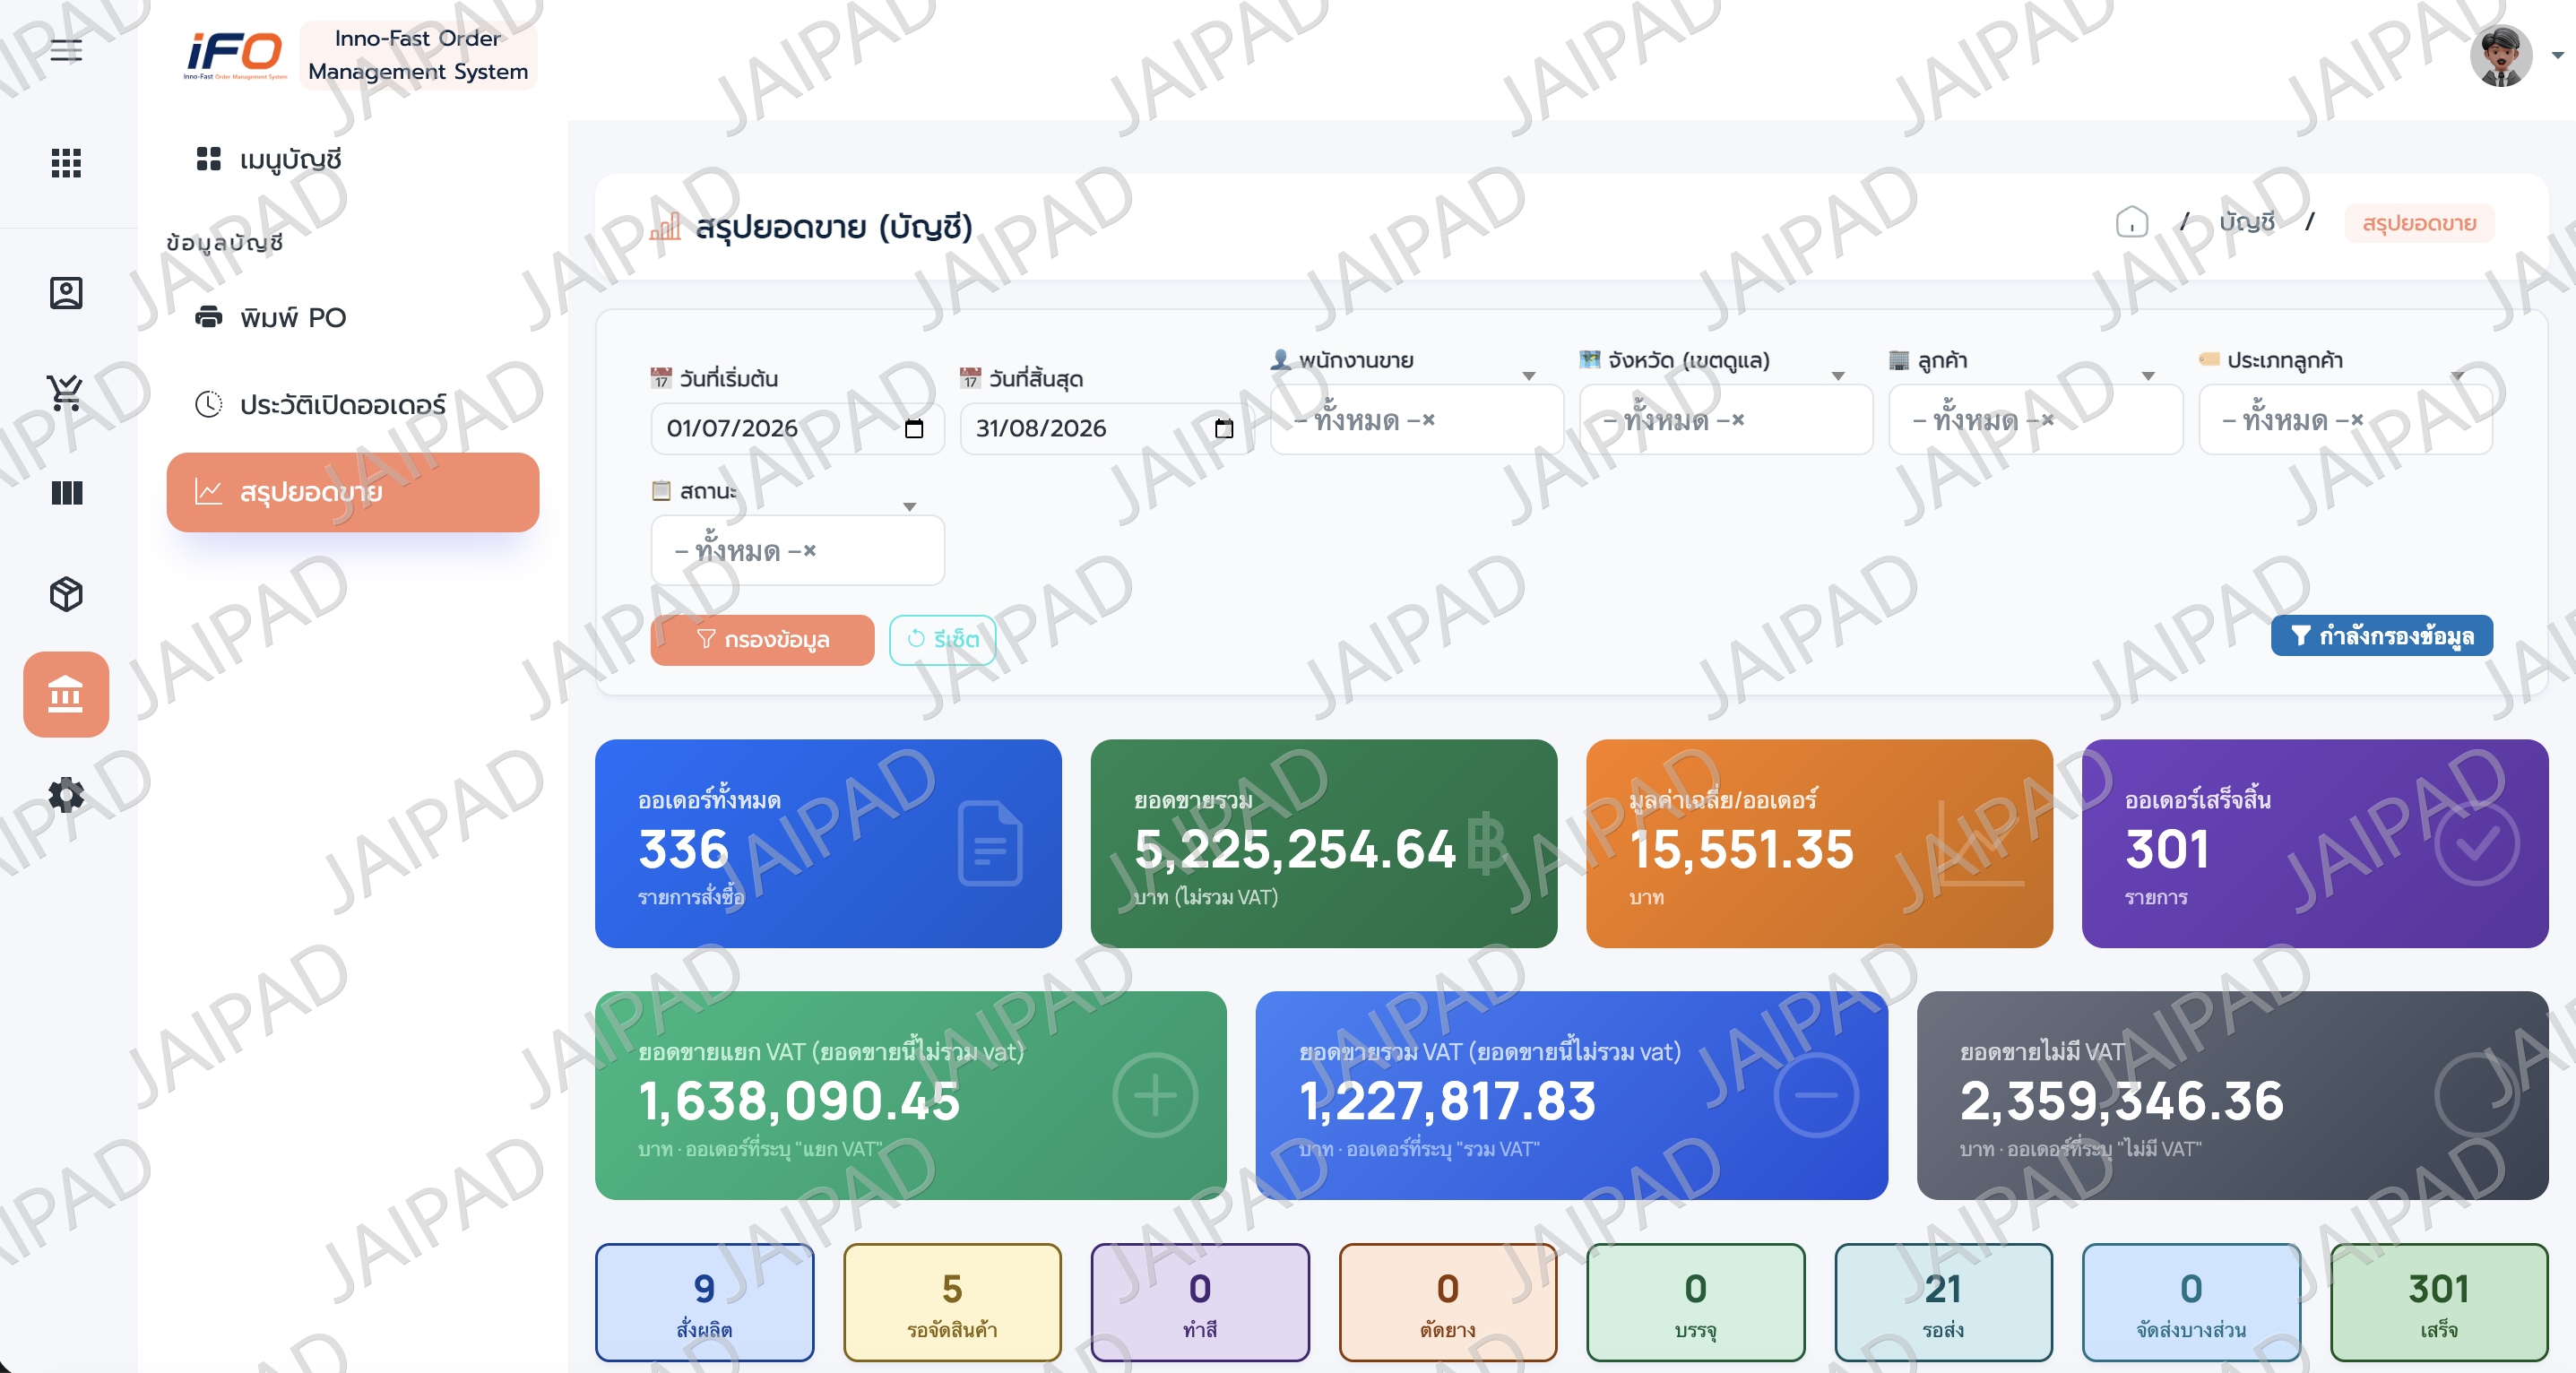Click the bar chart icon beside page title

[x=665, y=227]
